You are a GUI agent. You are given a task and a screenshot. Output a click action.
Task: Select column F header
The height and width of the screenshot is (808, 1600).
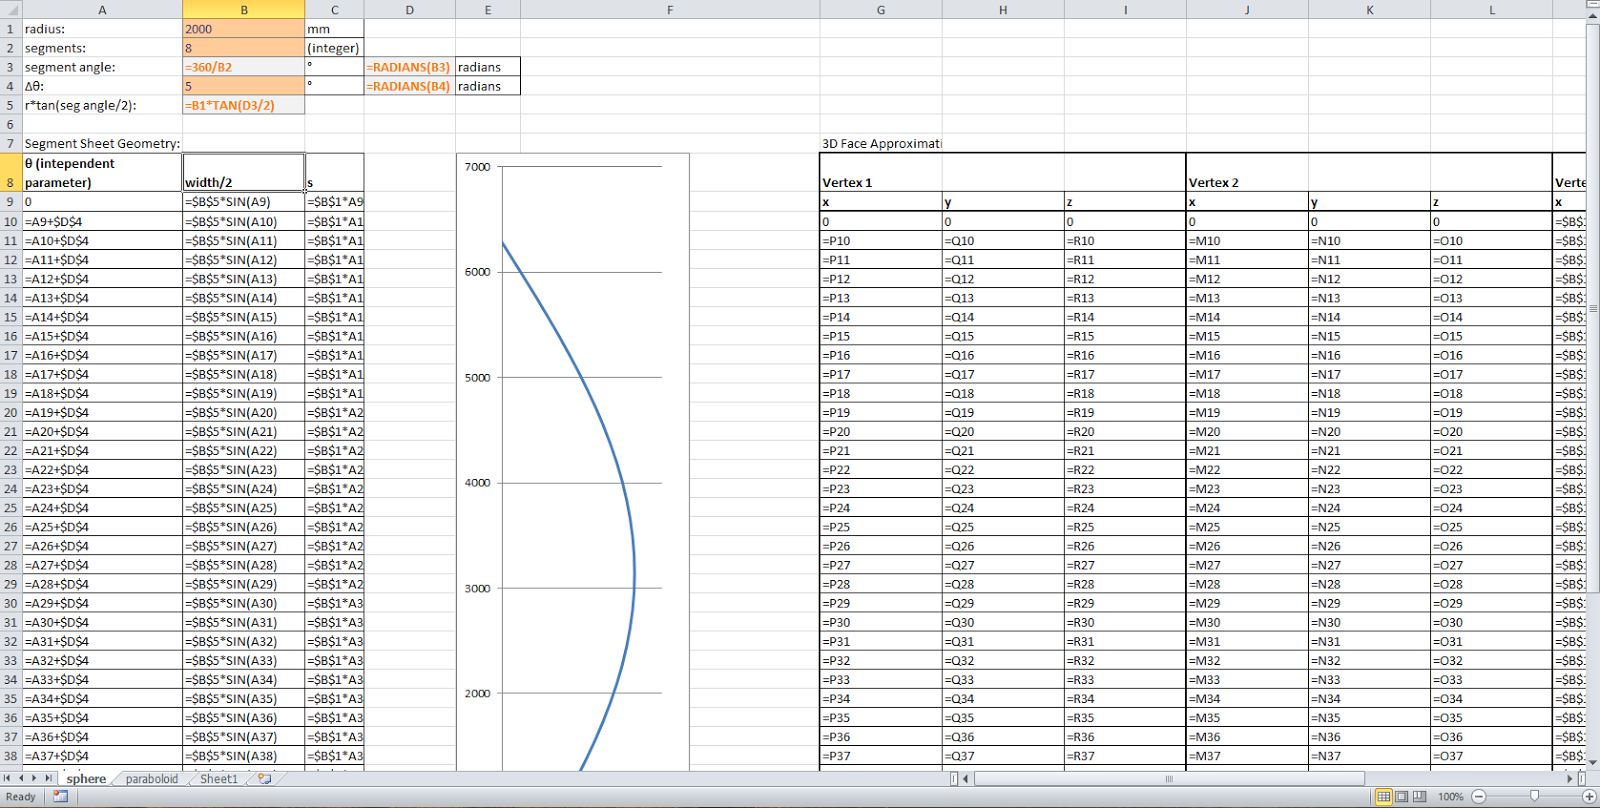point(670,9)
